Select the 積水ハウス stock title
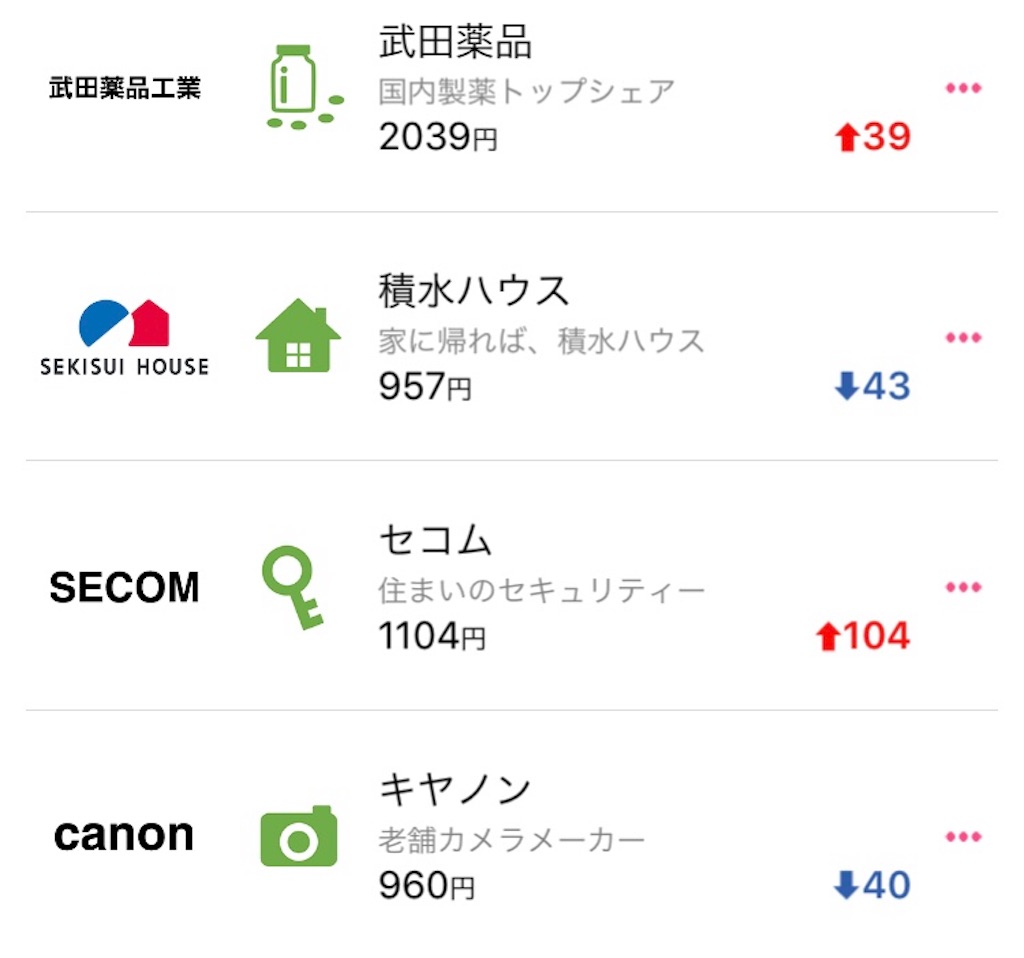 474,291
